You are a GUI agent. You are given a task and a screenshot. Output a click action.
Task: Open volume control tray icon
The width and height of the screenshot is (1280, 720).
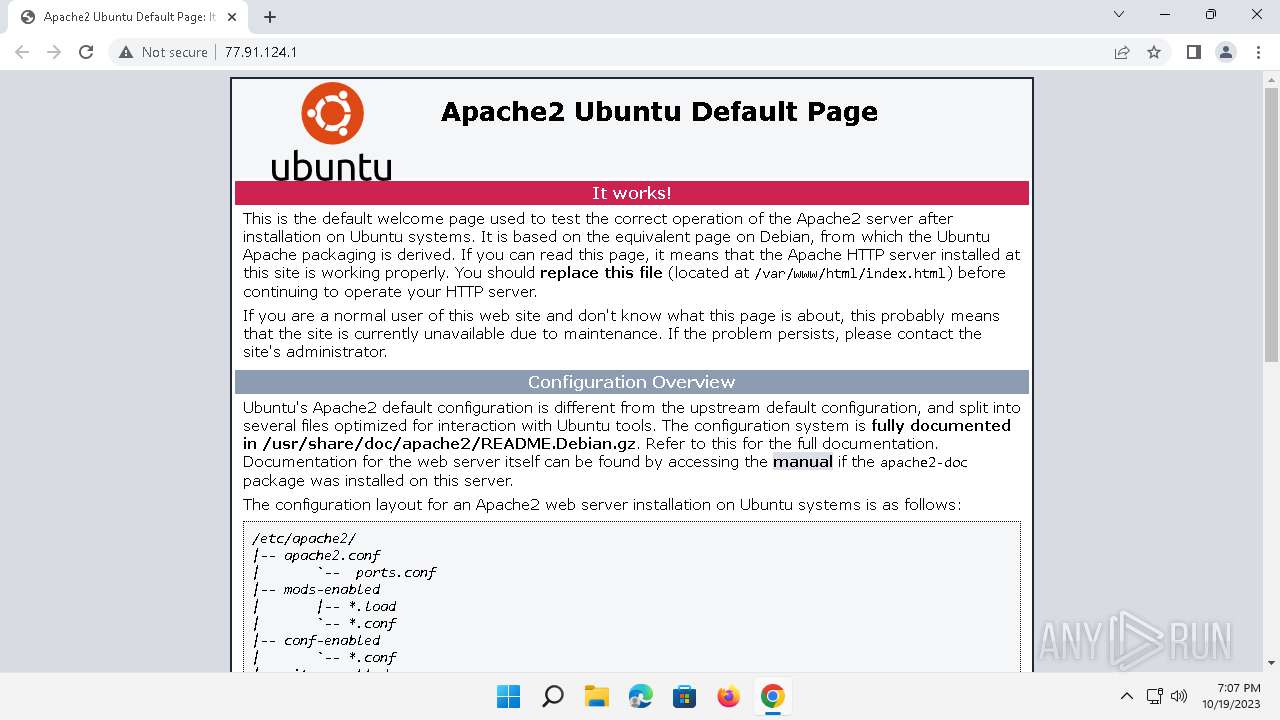click(1178, 696)
